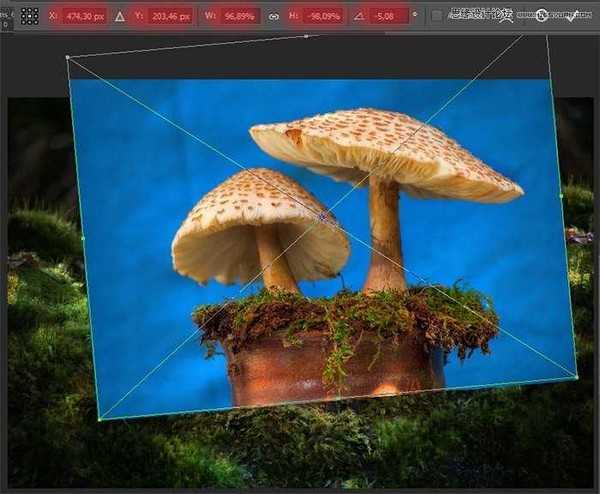Click the rotation field showing -5.08
Viewport: 600px width, 494px height.
[x=390, y=16]
